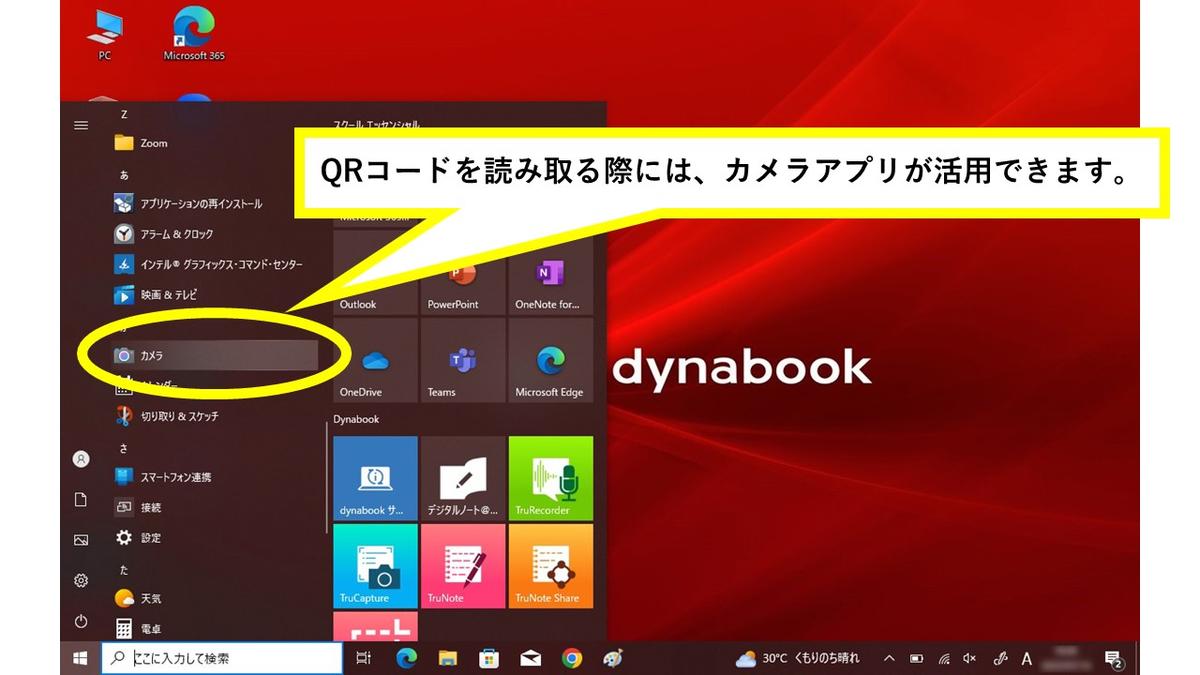Click the Power button in Start rail

[81, 621]
